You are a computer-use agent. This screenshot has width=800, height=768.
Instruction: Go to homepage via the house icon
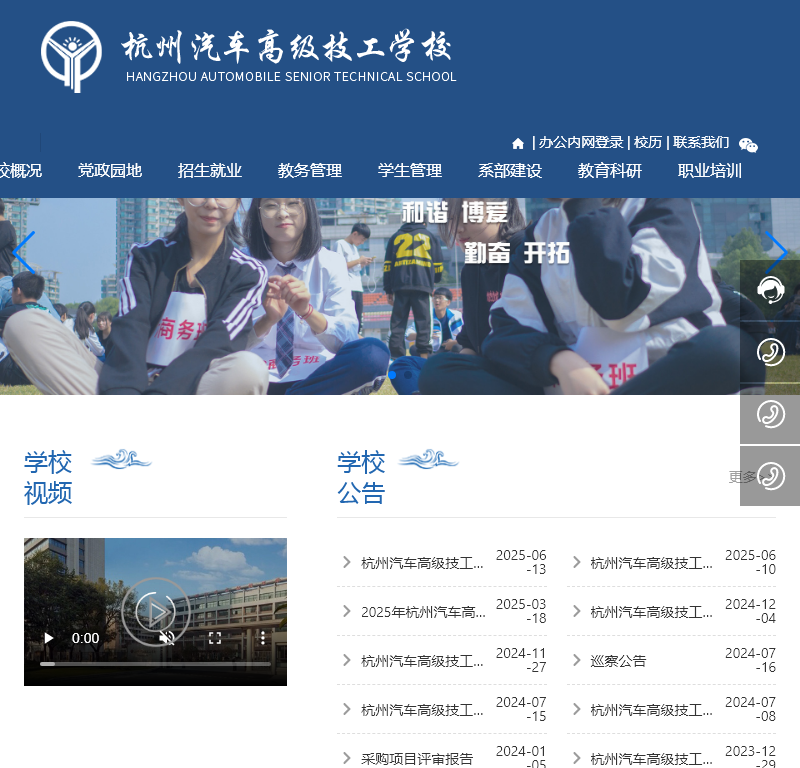tap(518, 143)
